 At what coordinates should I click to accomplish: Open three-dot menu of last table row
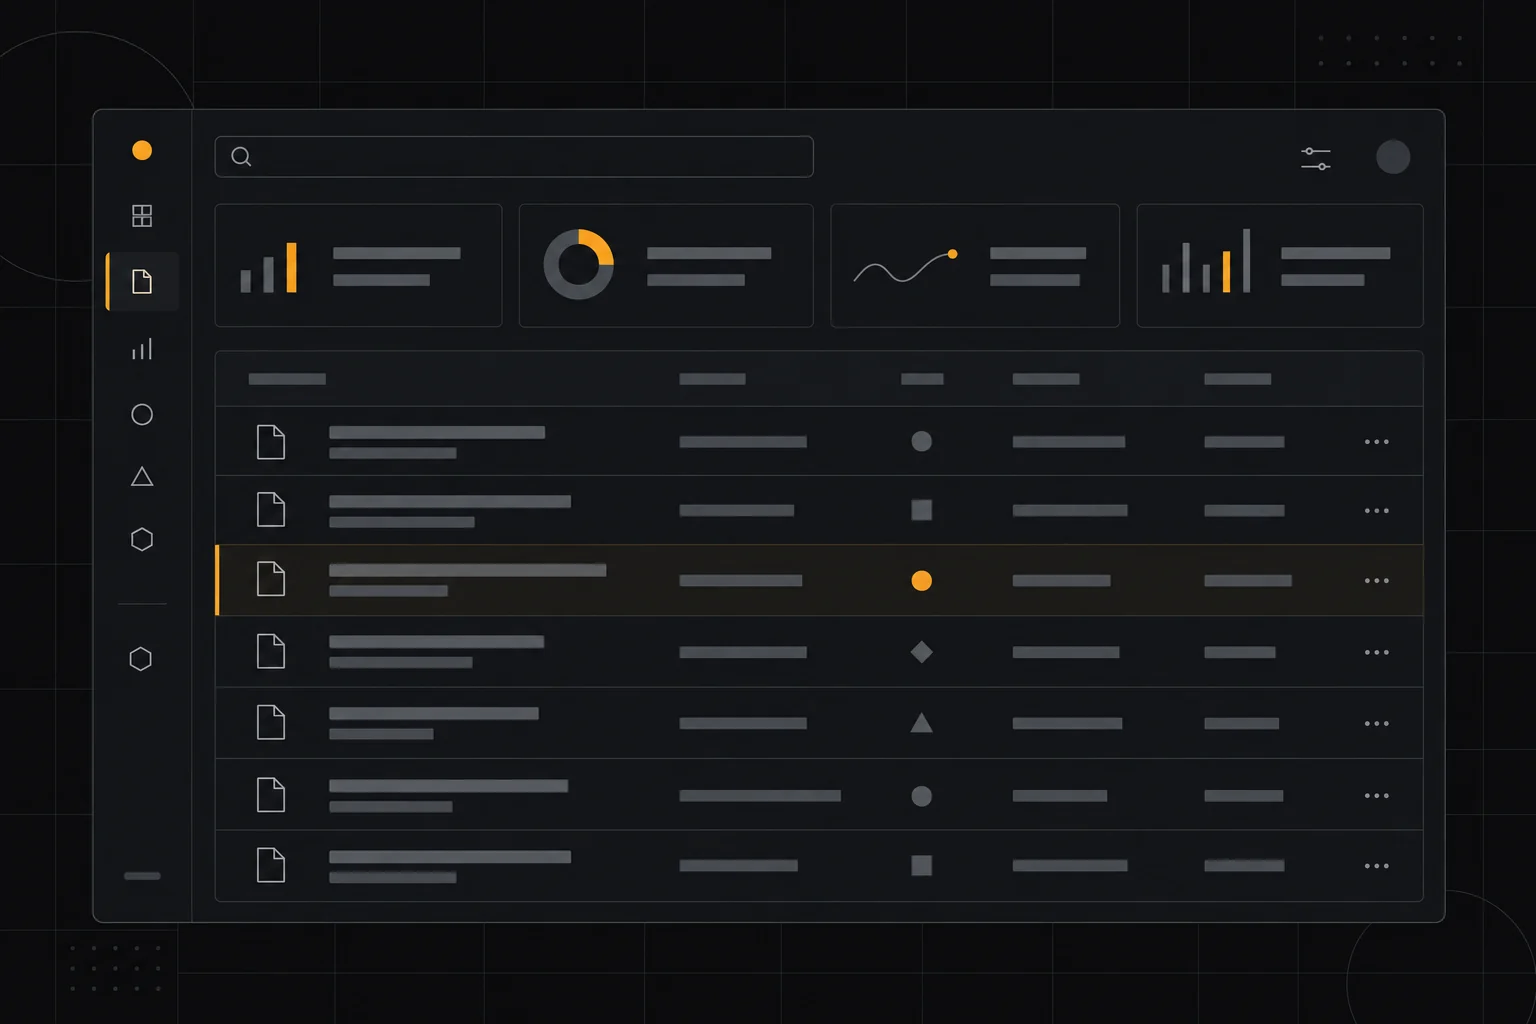click(x=1377, y=866)
